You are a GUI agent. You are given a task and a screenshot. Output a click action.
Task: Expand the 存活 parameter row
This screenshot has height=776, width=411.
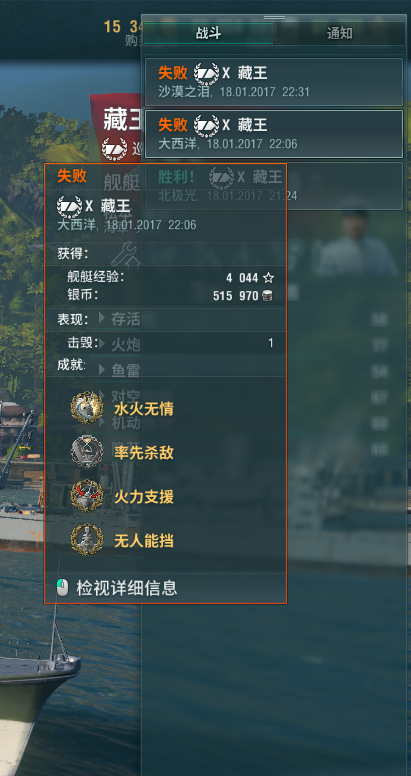[120, 319]
